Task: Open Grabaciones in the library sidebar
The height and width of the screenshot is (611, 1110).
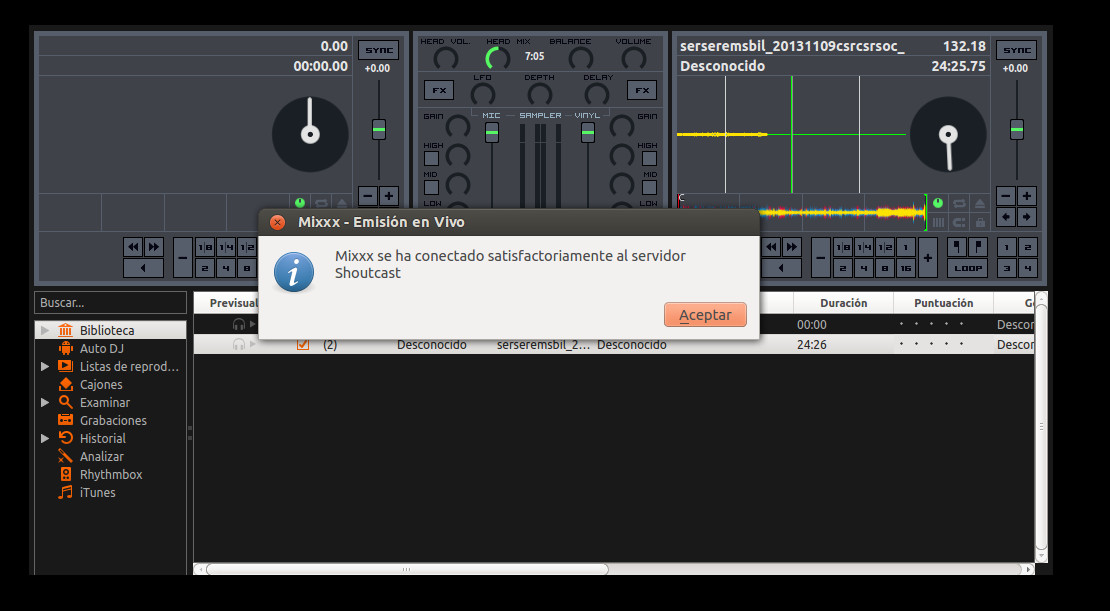Action: pyautogui.click(x=66, y=420)
